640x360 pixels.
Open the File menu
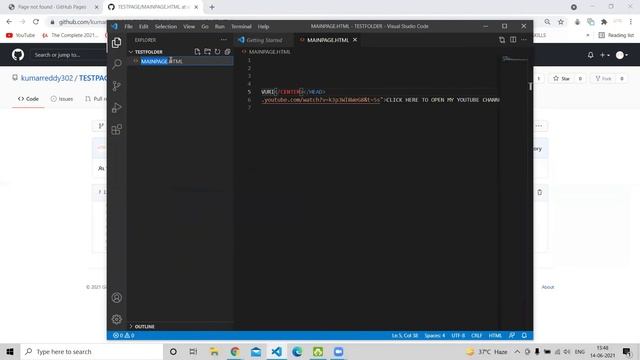pos(128,26)
